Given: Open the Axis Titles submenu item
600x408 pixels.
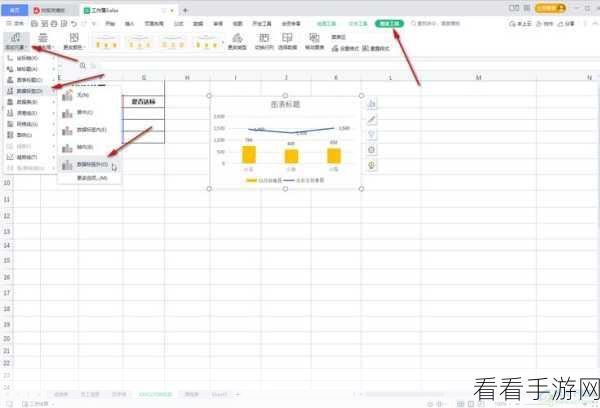Looking at the screenshot, I should pos(30,69).
